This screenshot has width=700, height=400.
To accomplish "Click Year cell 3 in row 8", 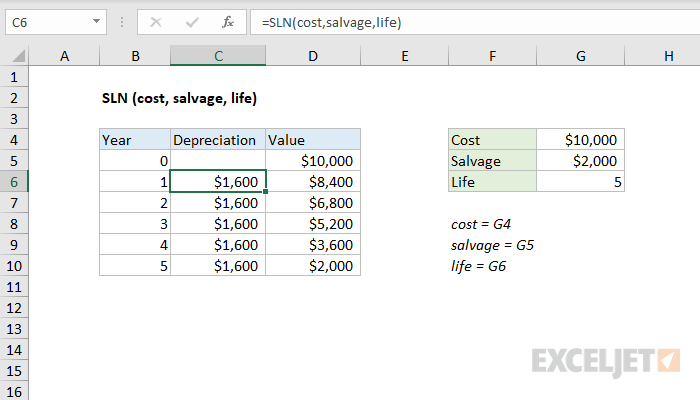I will (135, 224).
